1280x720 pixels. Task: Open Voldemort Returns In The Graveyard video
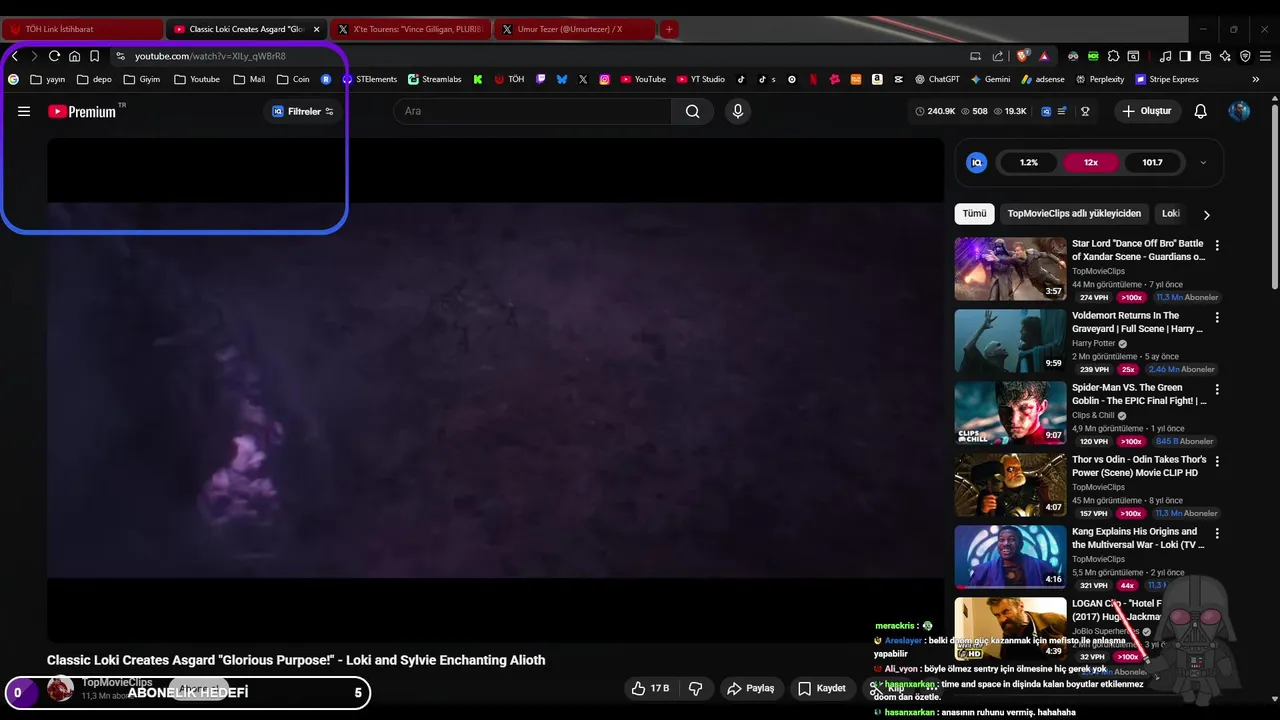pyautogui.click(x=1010, y=341)
